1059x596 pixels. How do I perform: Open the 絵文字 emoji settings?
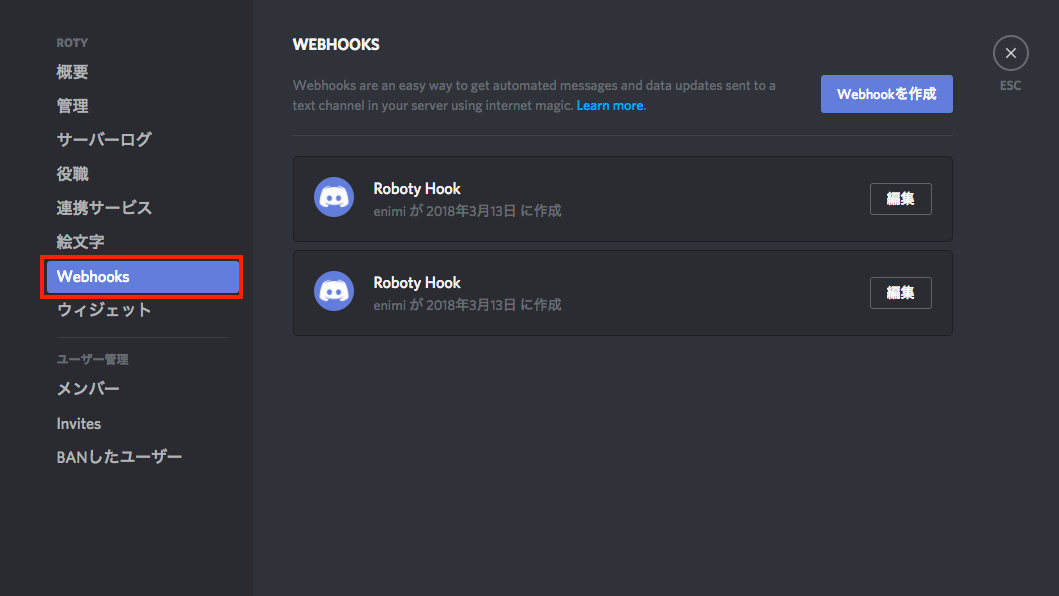[80, 241]
